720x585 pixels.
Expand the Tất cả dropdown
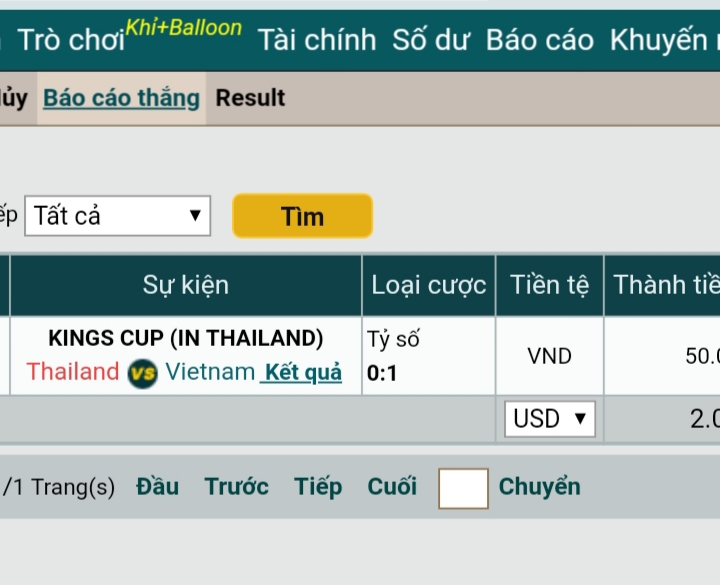point(118,216)
